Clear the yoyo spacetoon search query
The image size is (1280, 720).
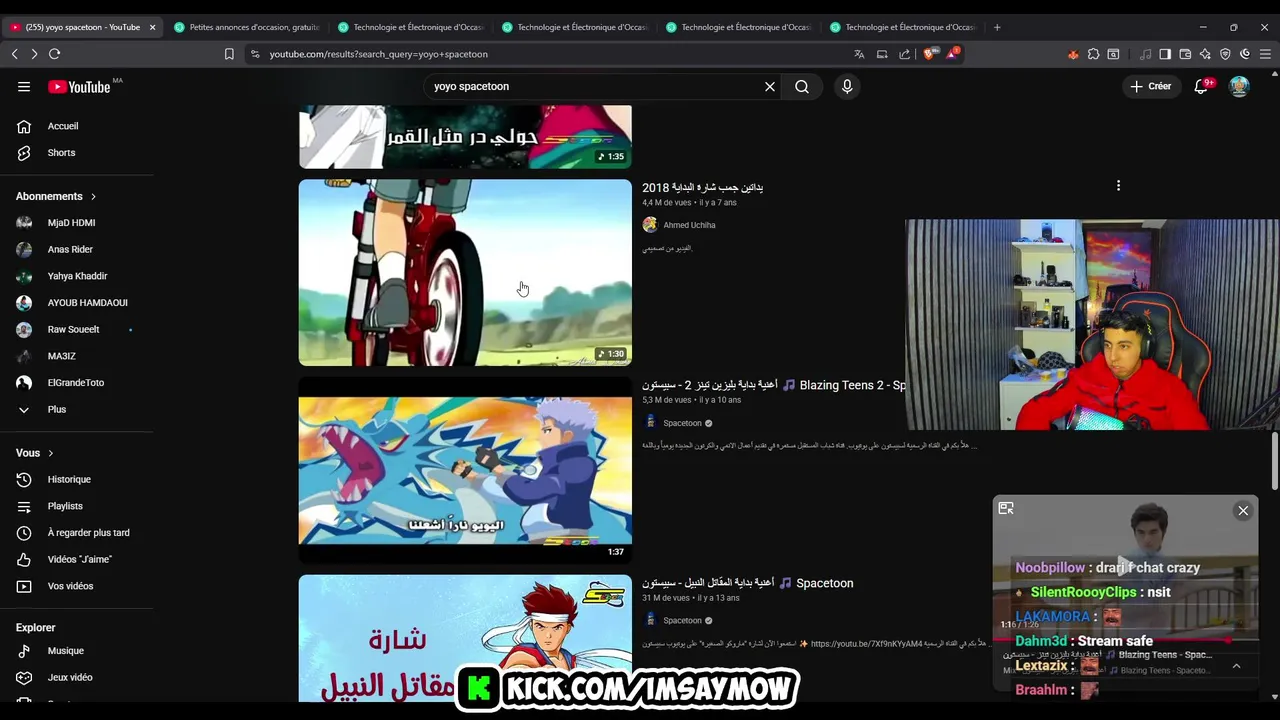click(x=770, y=87)
